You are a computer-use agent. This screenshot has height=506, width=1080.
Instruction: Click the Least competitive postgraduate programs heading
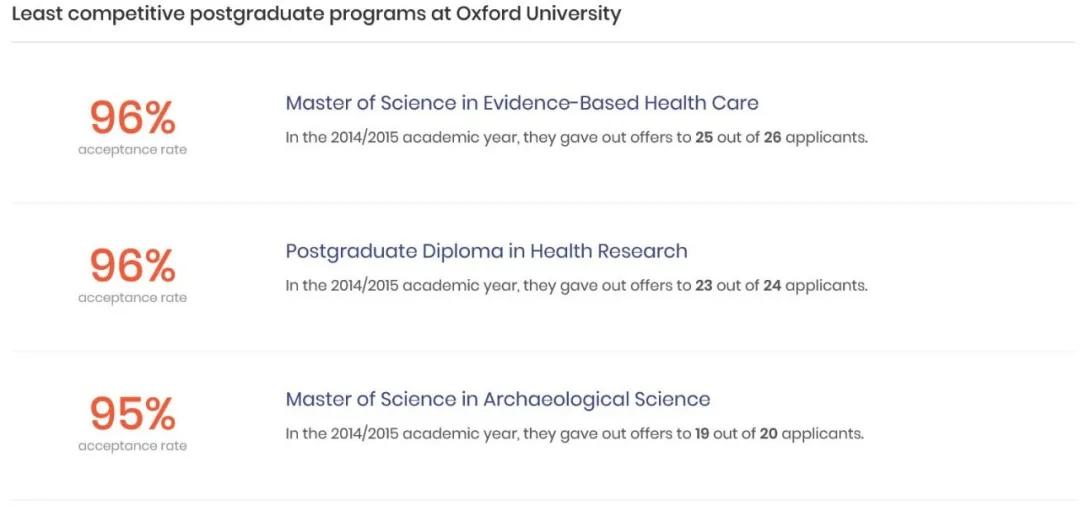coord(316,14)
